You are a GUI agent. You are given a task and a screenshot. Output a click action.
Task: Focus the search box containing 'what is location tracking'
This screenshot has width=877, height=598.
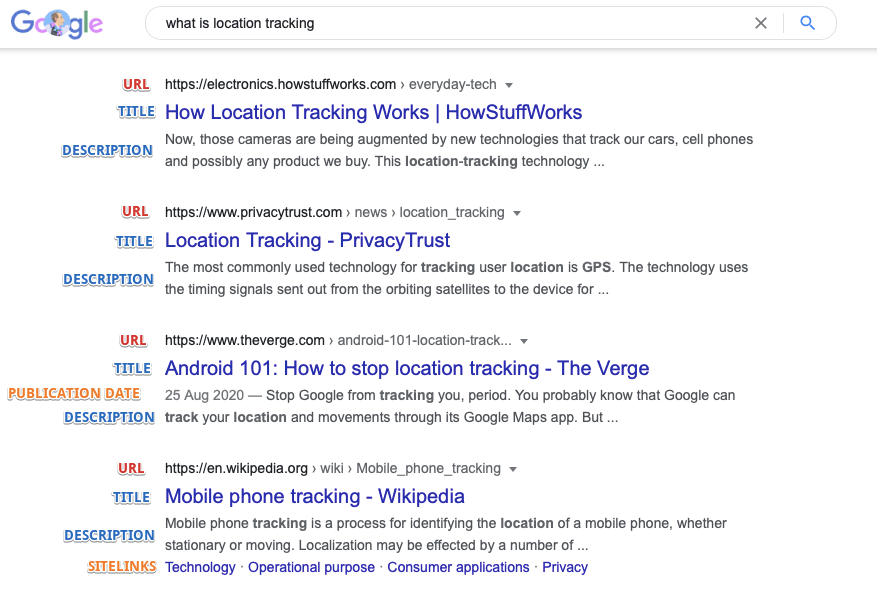(x=447, y=23)
